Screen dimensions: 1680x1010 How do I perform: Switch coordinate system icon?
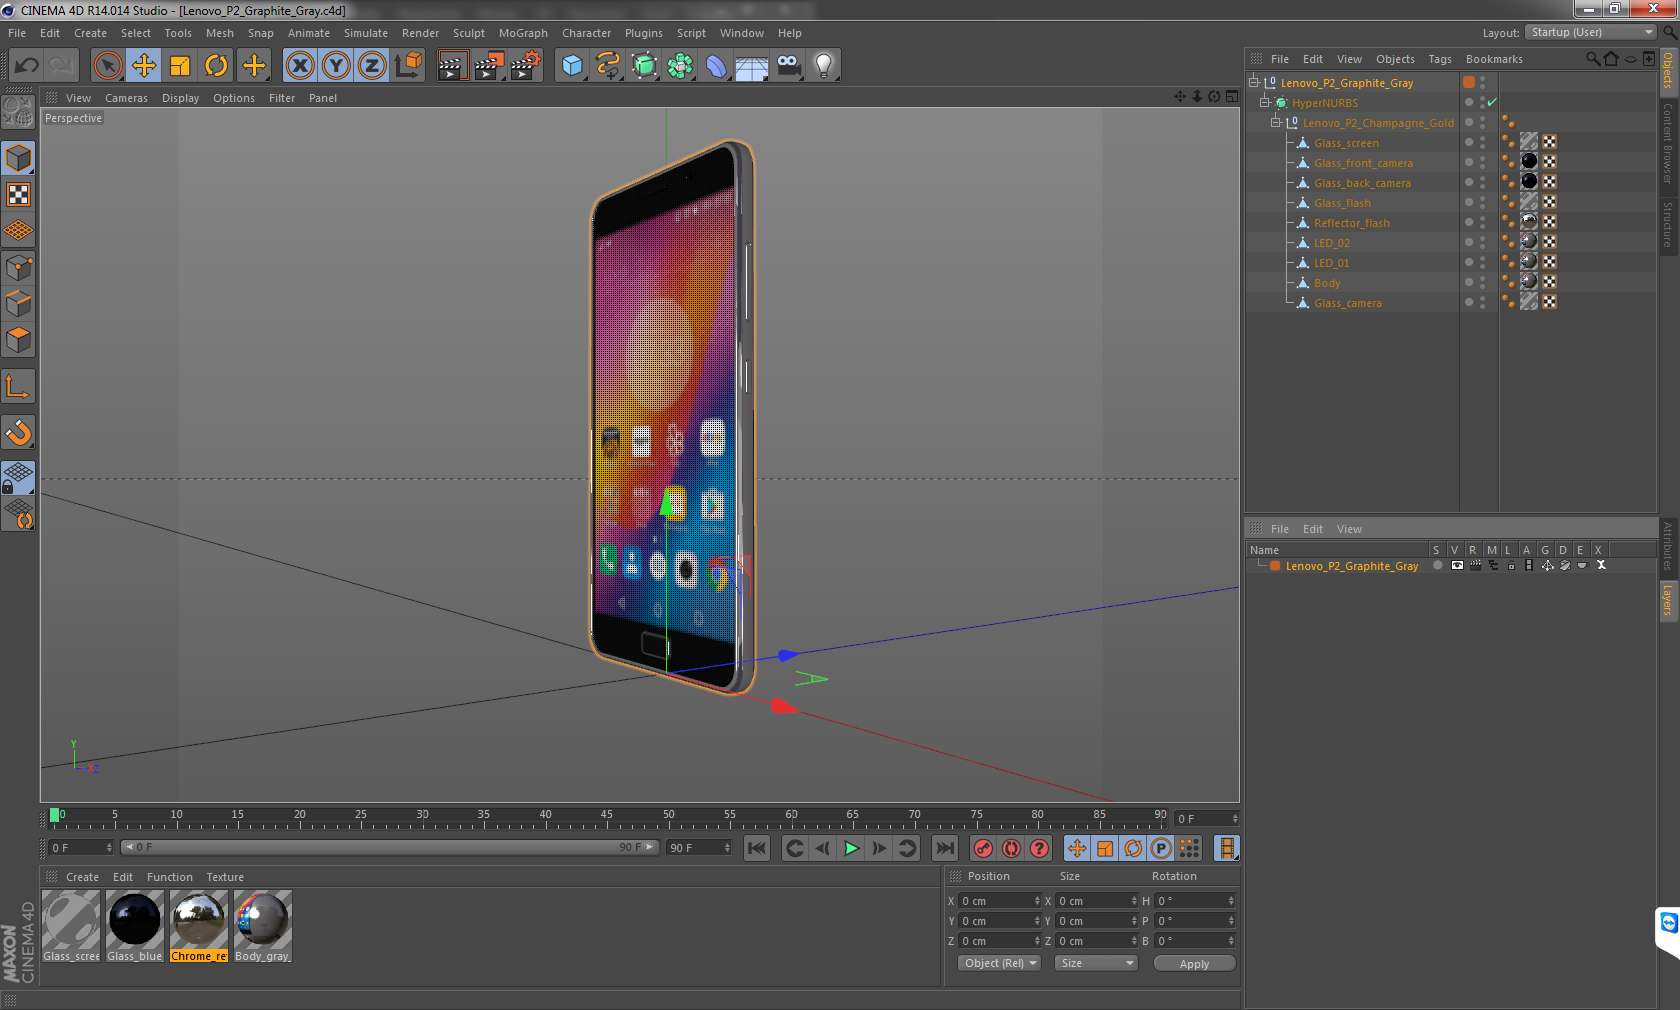point(408,66)
